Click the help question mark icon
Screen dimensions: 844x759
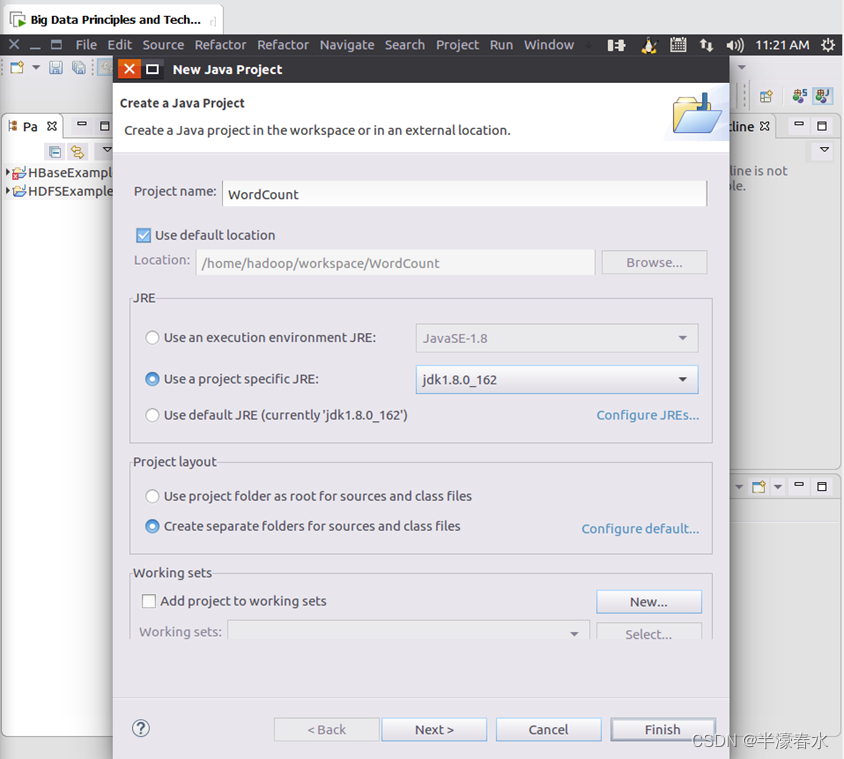[x=141, y=729]
